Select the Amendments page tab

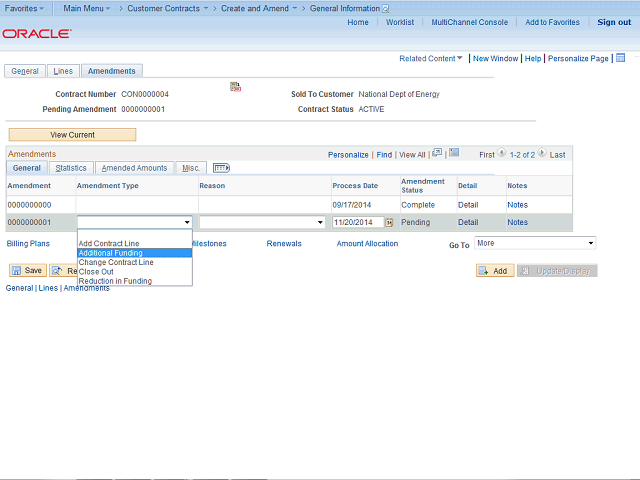[111, 71]
